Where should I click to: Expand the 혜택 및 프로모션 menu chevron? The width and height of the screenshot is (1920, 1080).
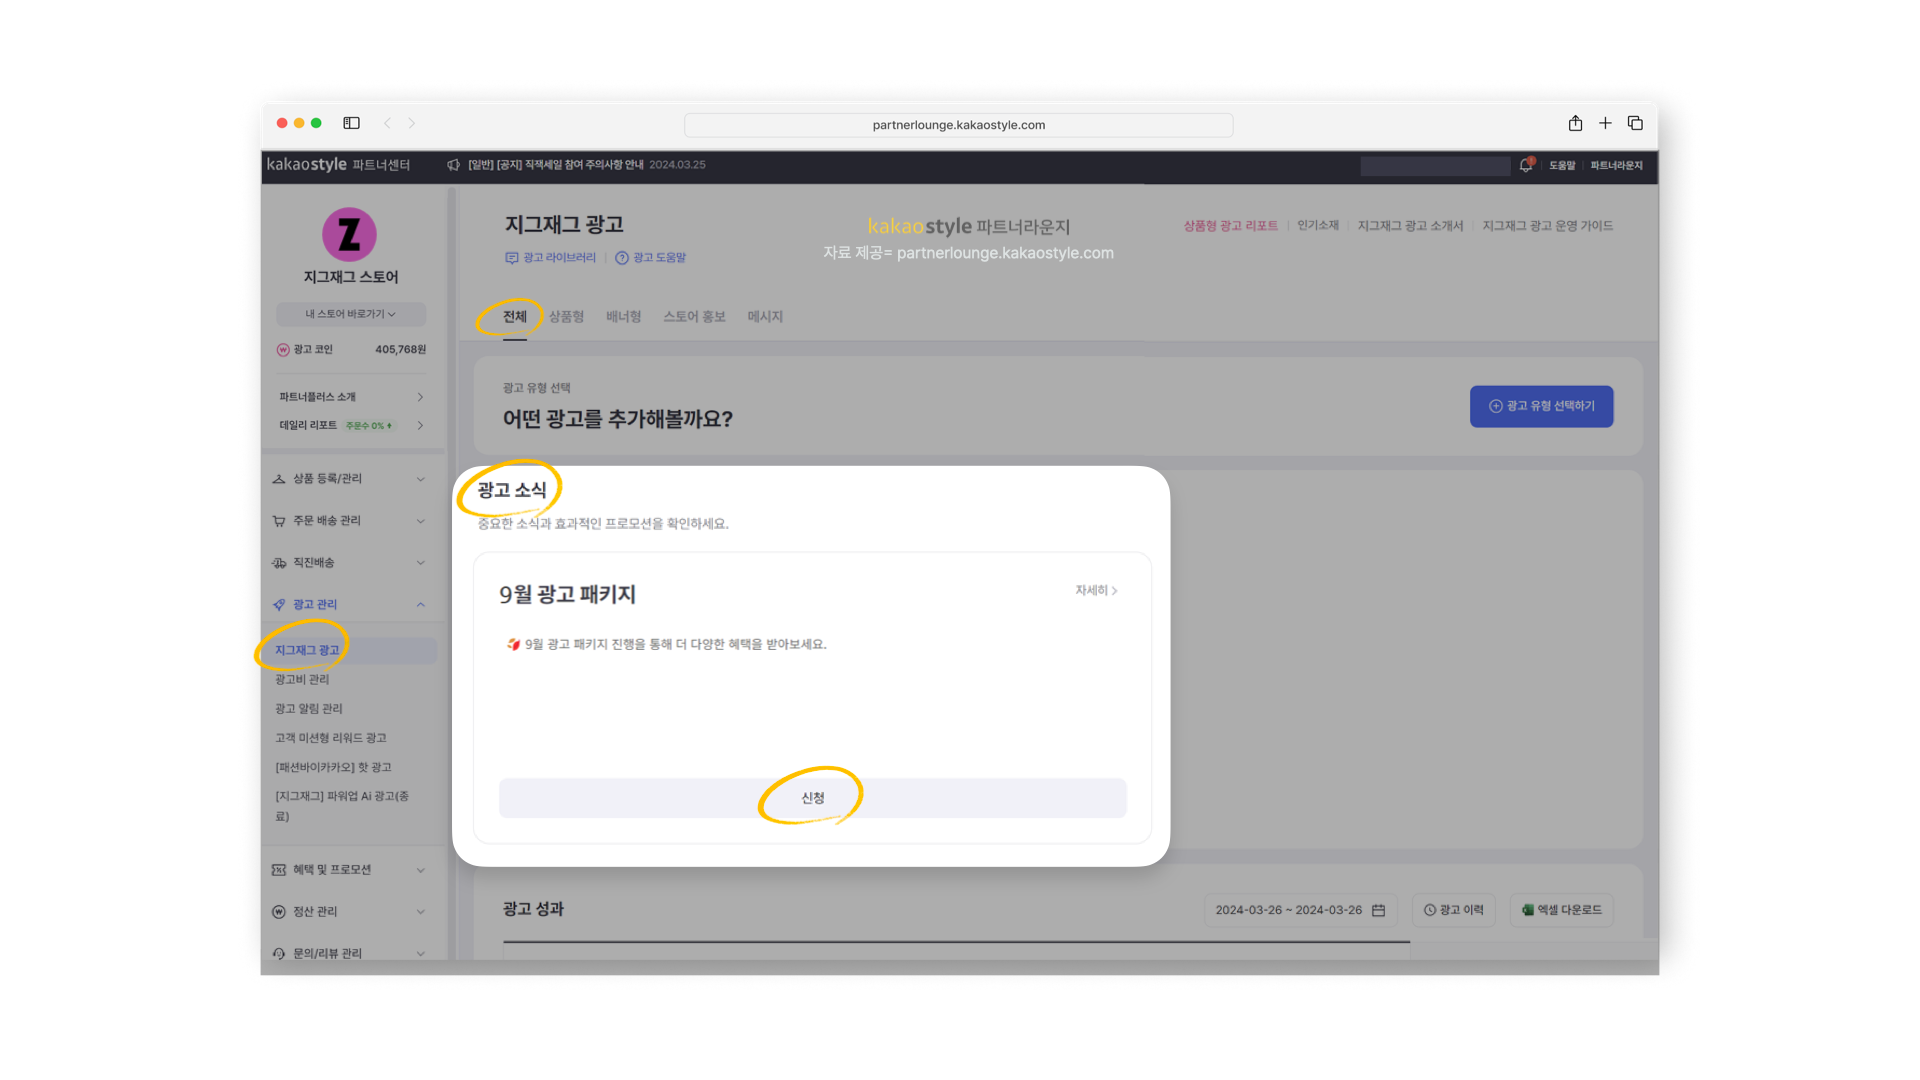tap(421, 870)
